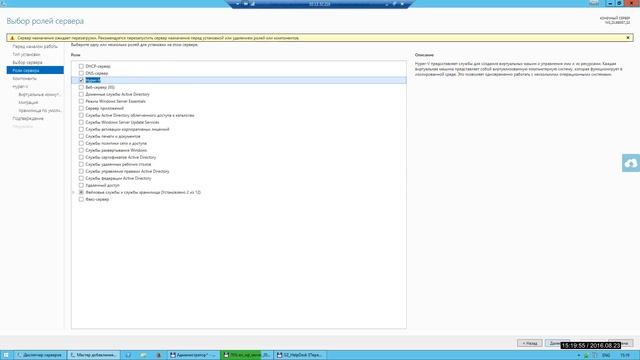
Task: Select Службы политики сети и доступа row
Action: click(239, 143)
